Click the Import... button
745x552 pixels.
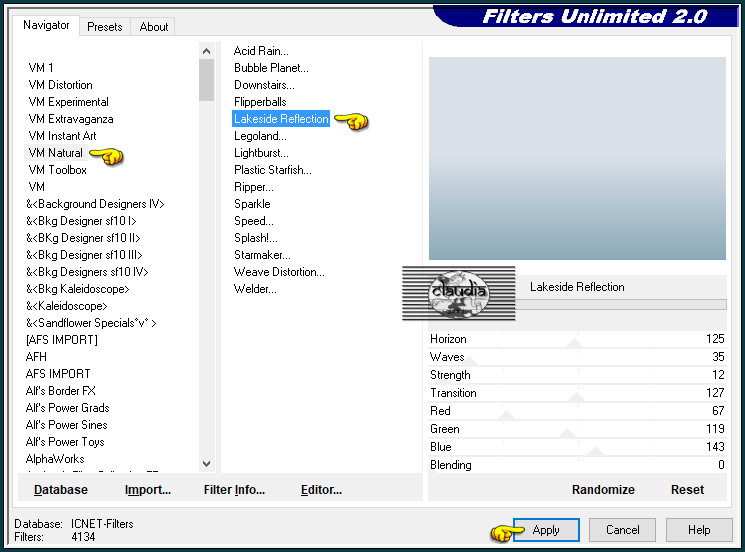point(148,490)
